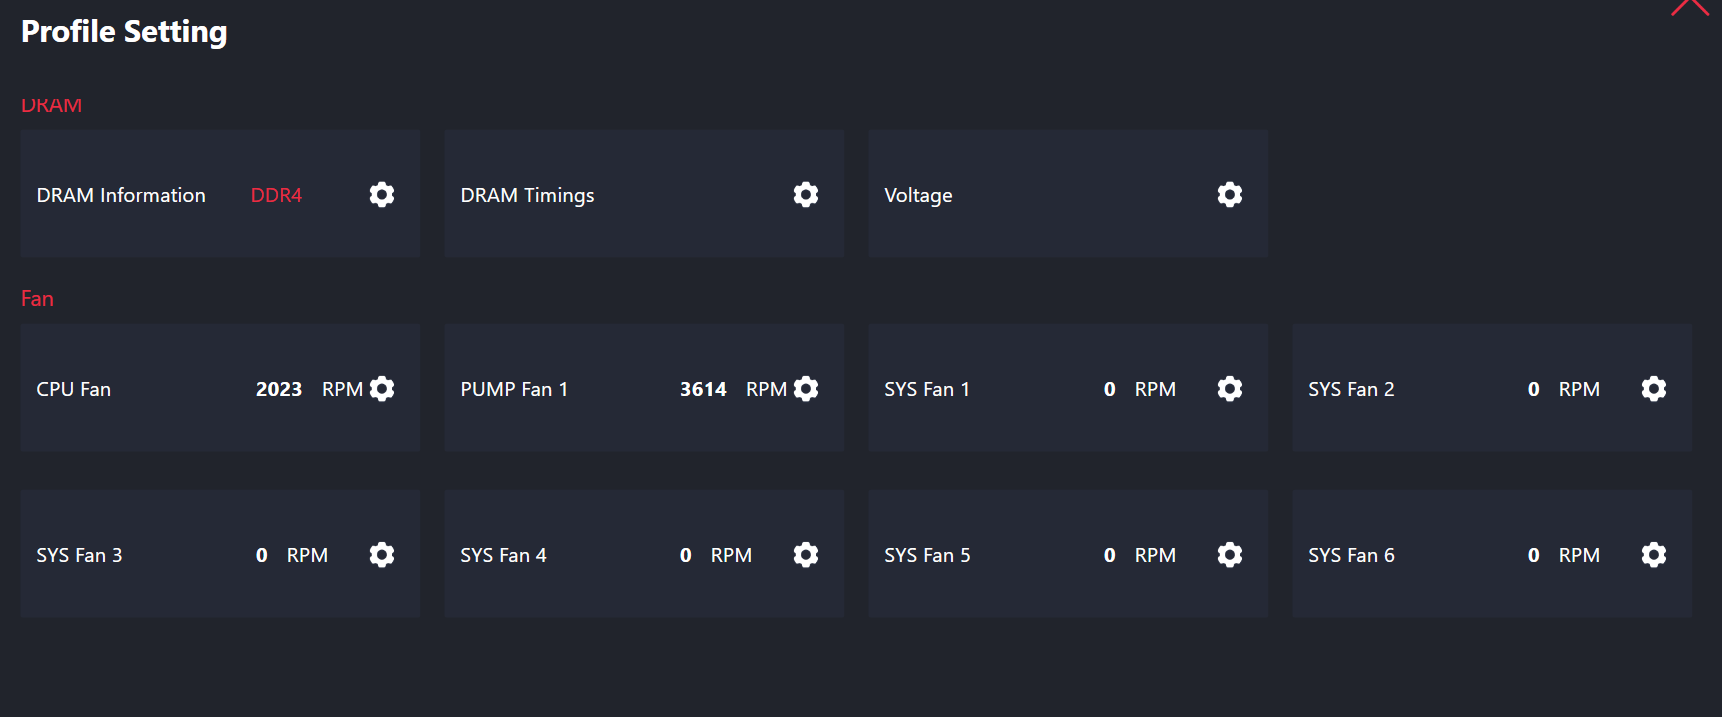Viewport: 1722px width, 717px height.
Task: Click the CPU Fan 2023 RPM reading
Action: click(279, 389)
